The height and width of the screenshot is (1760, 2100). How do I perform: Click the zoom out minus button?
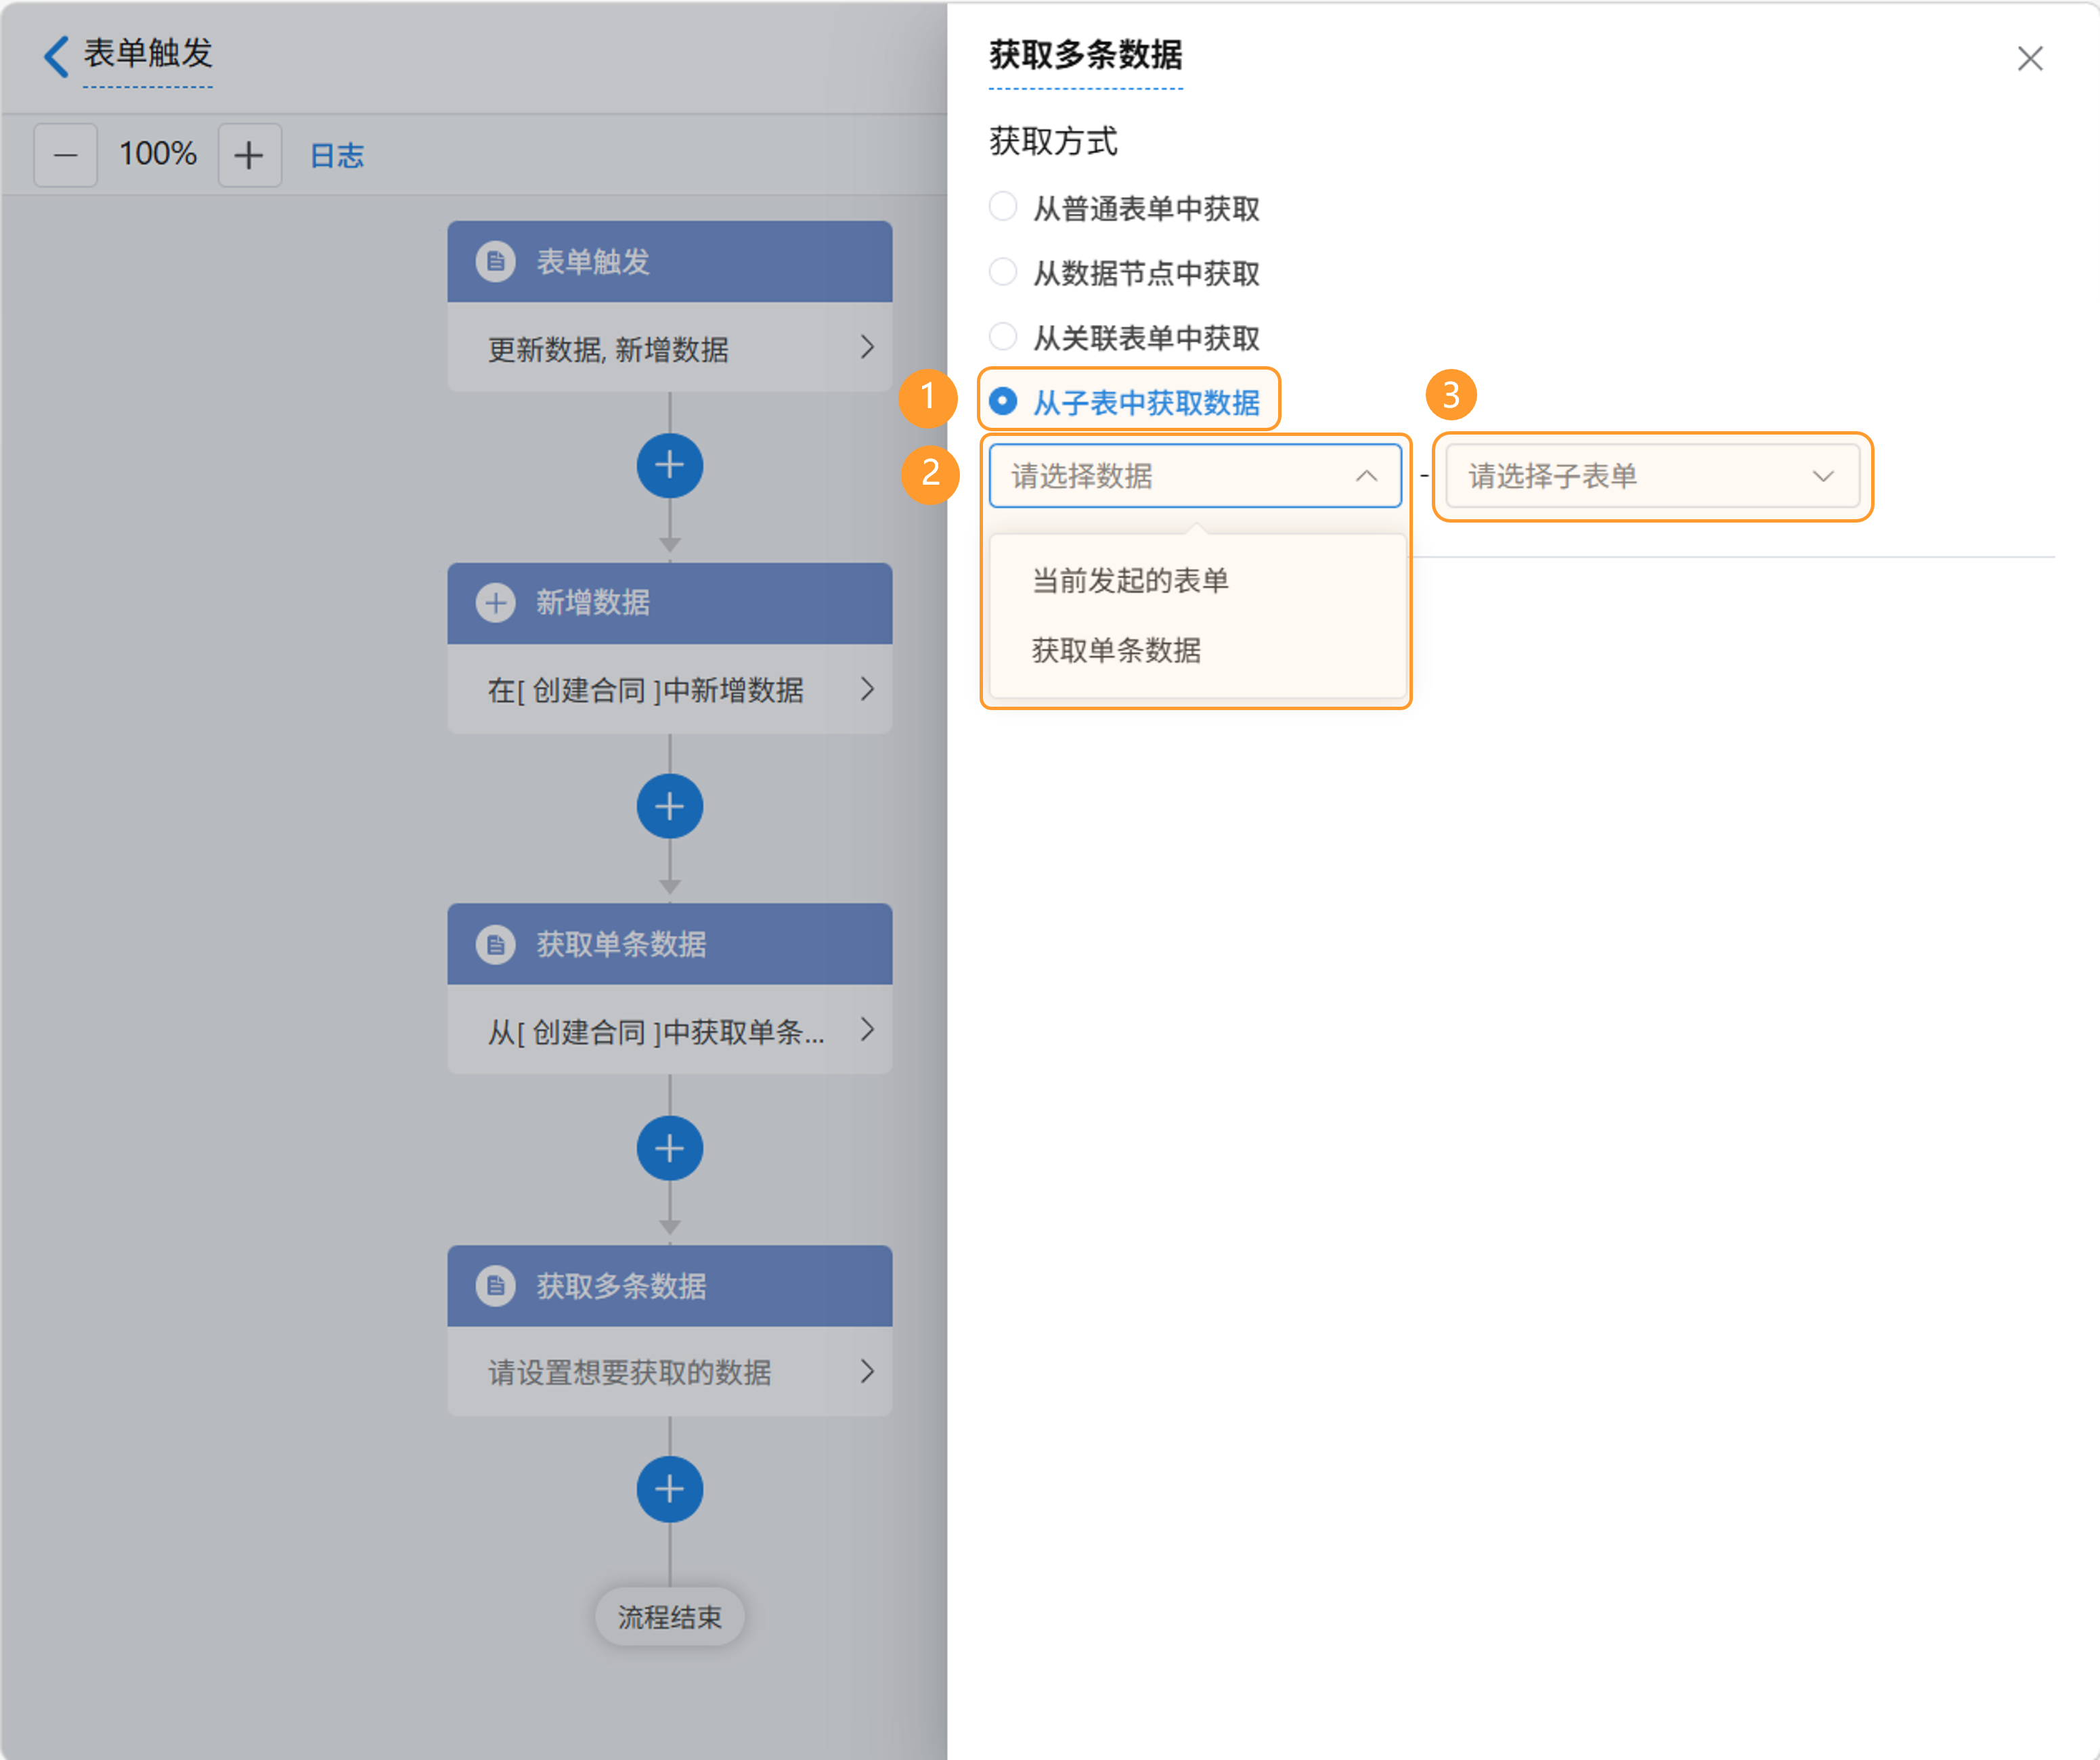(65, 155)
